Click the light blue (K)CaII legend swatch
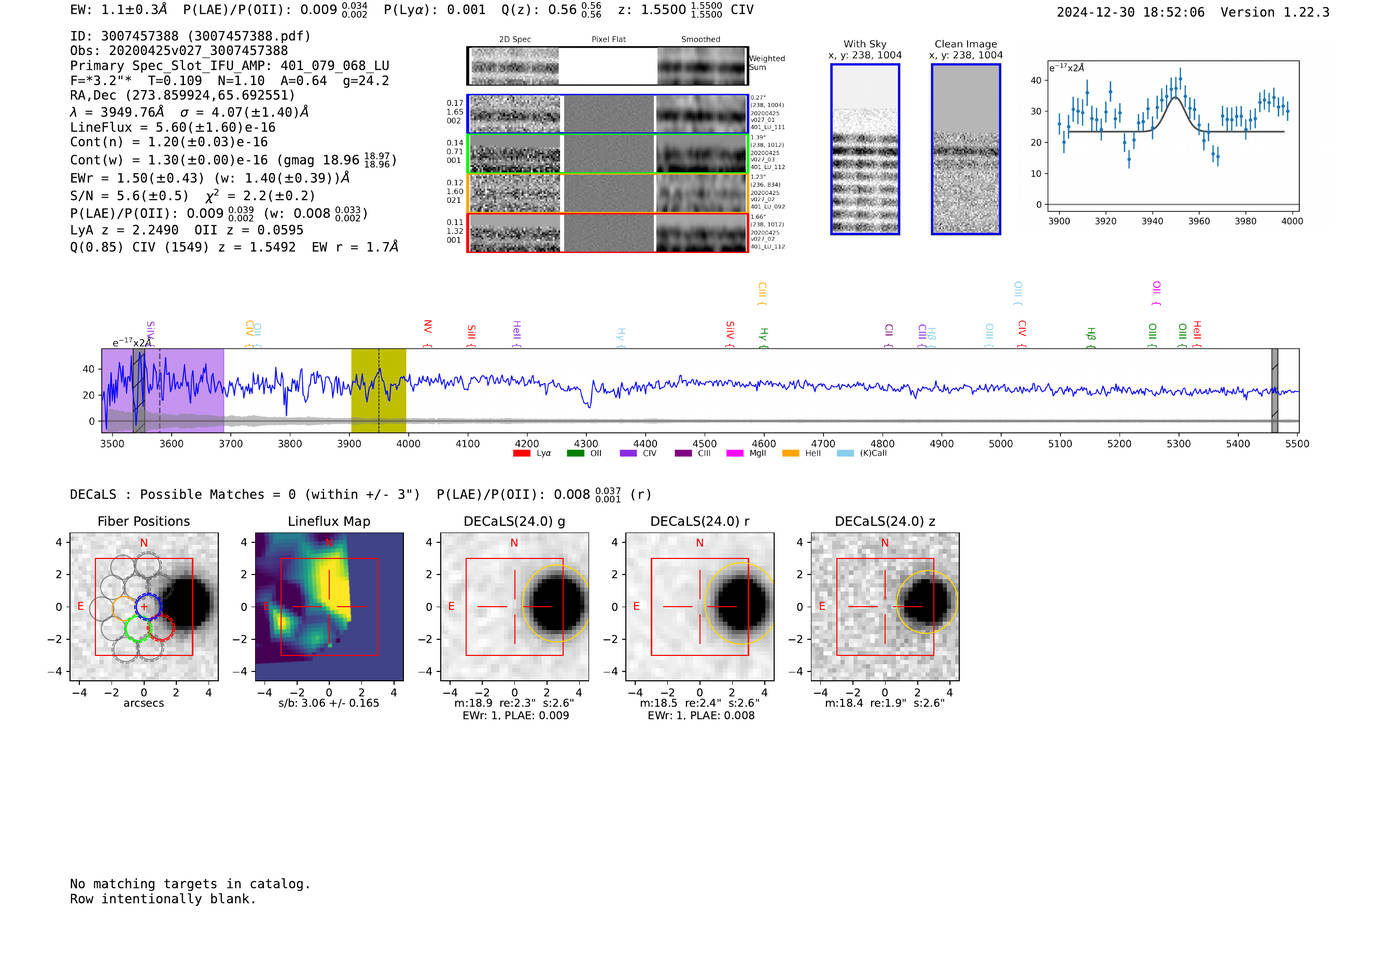Image resolution: width=1400 pixels, height=953 pixels. (x=845, y=454)
